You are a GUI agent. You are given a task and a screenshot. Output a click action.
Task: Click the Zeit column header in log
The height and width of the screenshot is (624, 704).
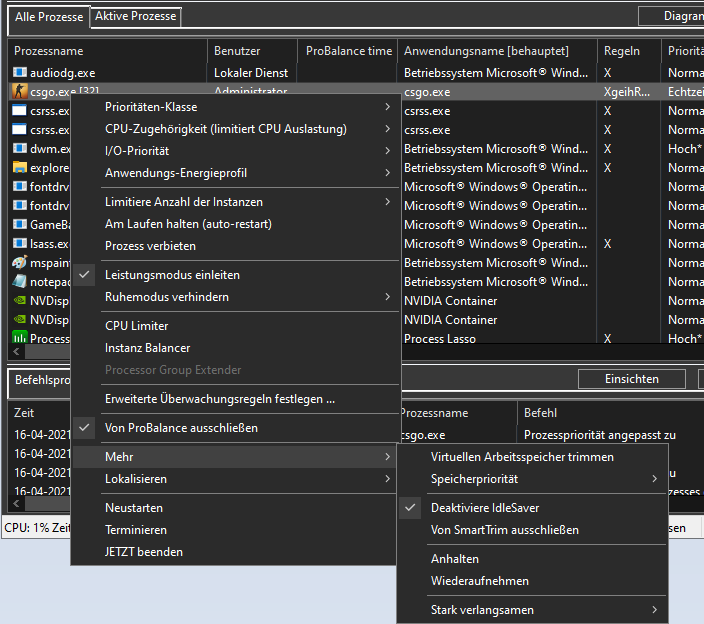coord(40,413)
